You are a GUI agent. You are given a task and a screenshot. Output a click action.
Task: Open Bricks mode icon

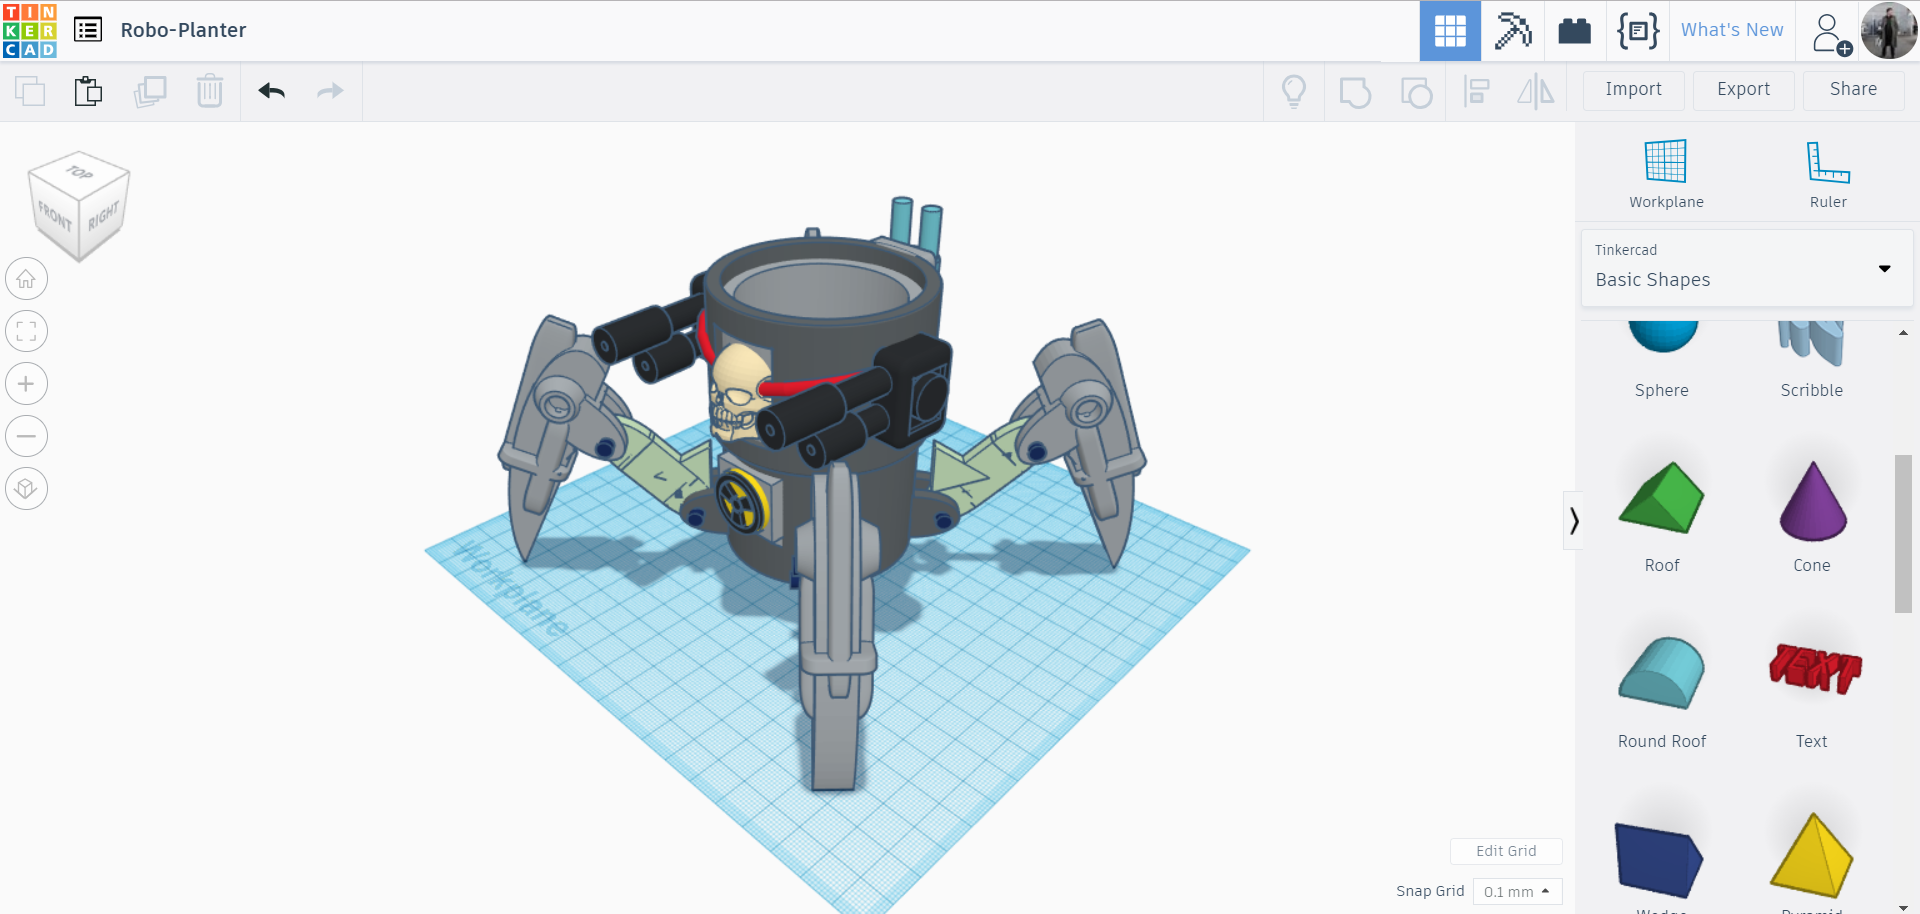point(1575,31)
